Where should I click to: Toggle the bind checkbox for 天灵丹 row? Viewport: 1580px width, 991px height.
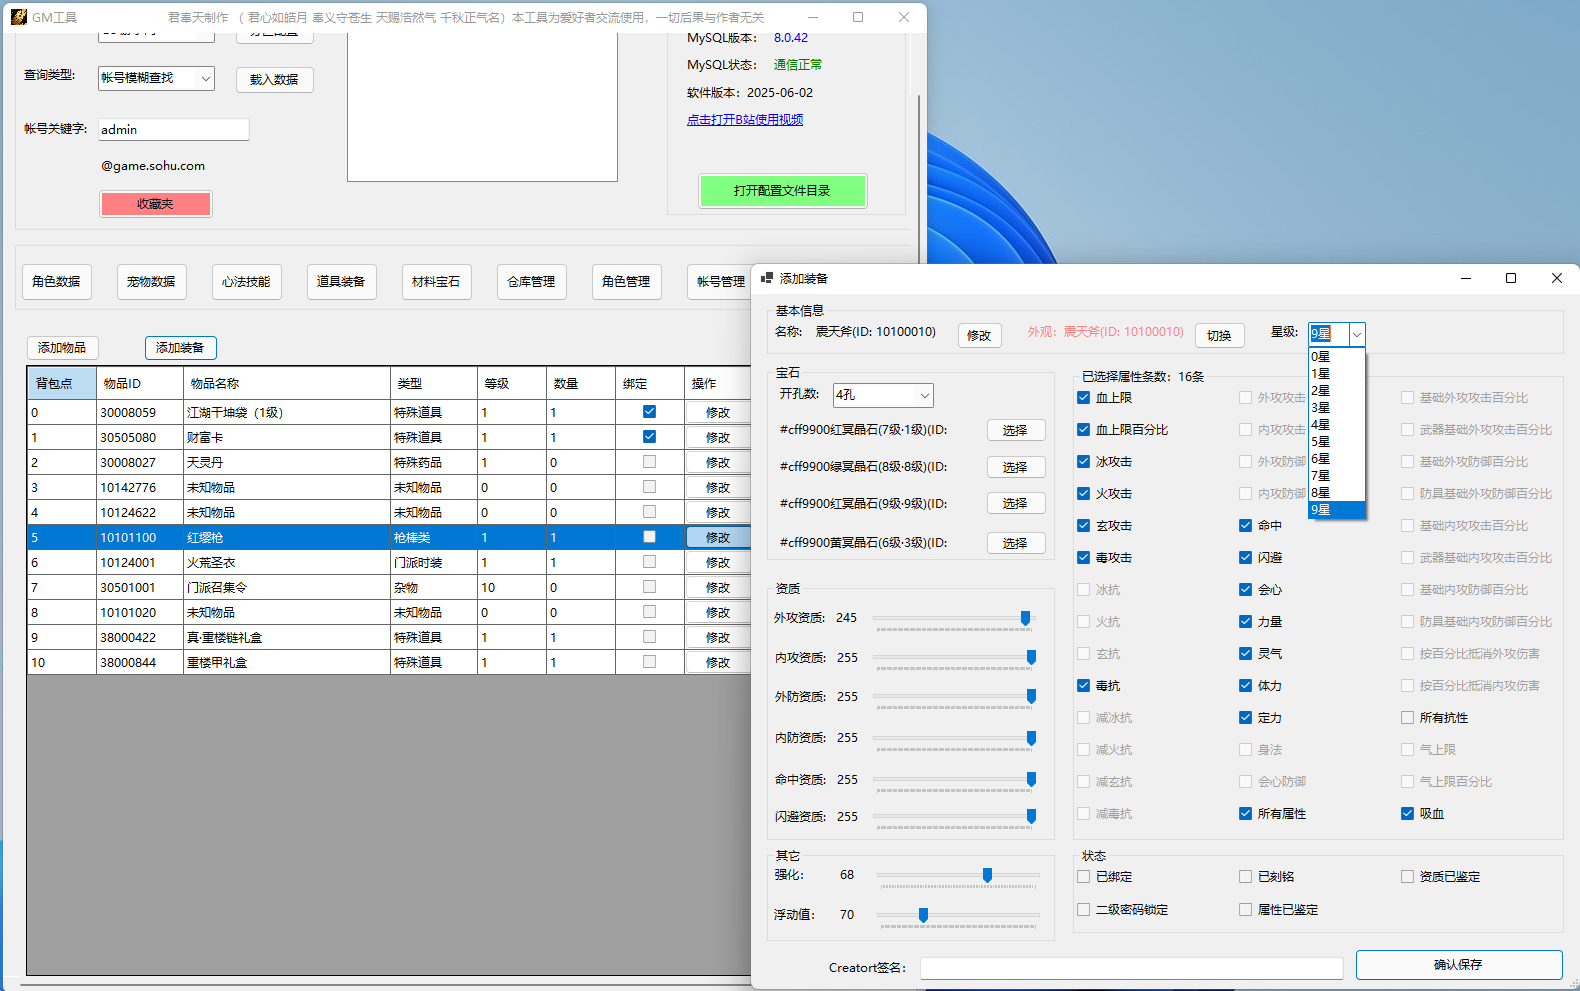649,462
